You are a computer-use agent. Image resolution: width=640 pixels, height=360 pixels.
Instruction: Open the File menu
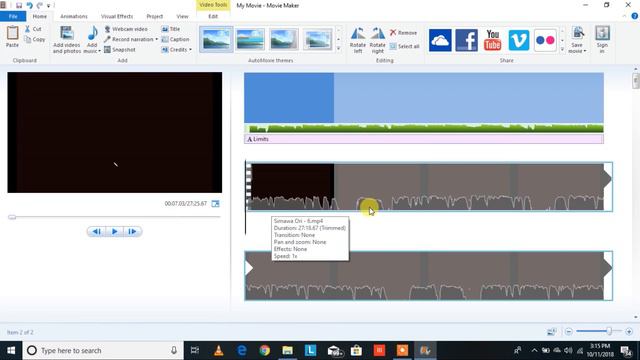[x=13, y=16]
